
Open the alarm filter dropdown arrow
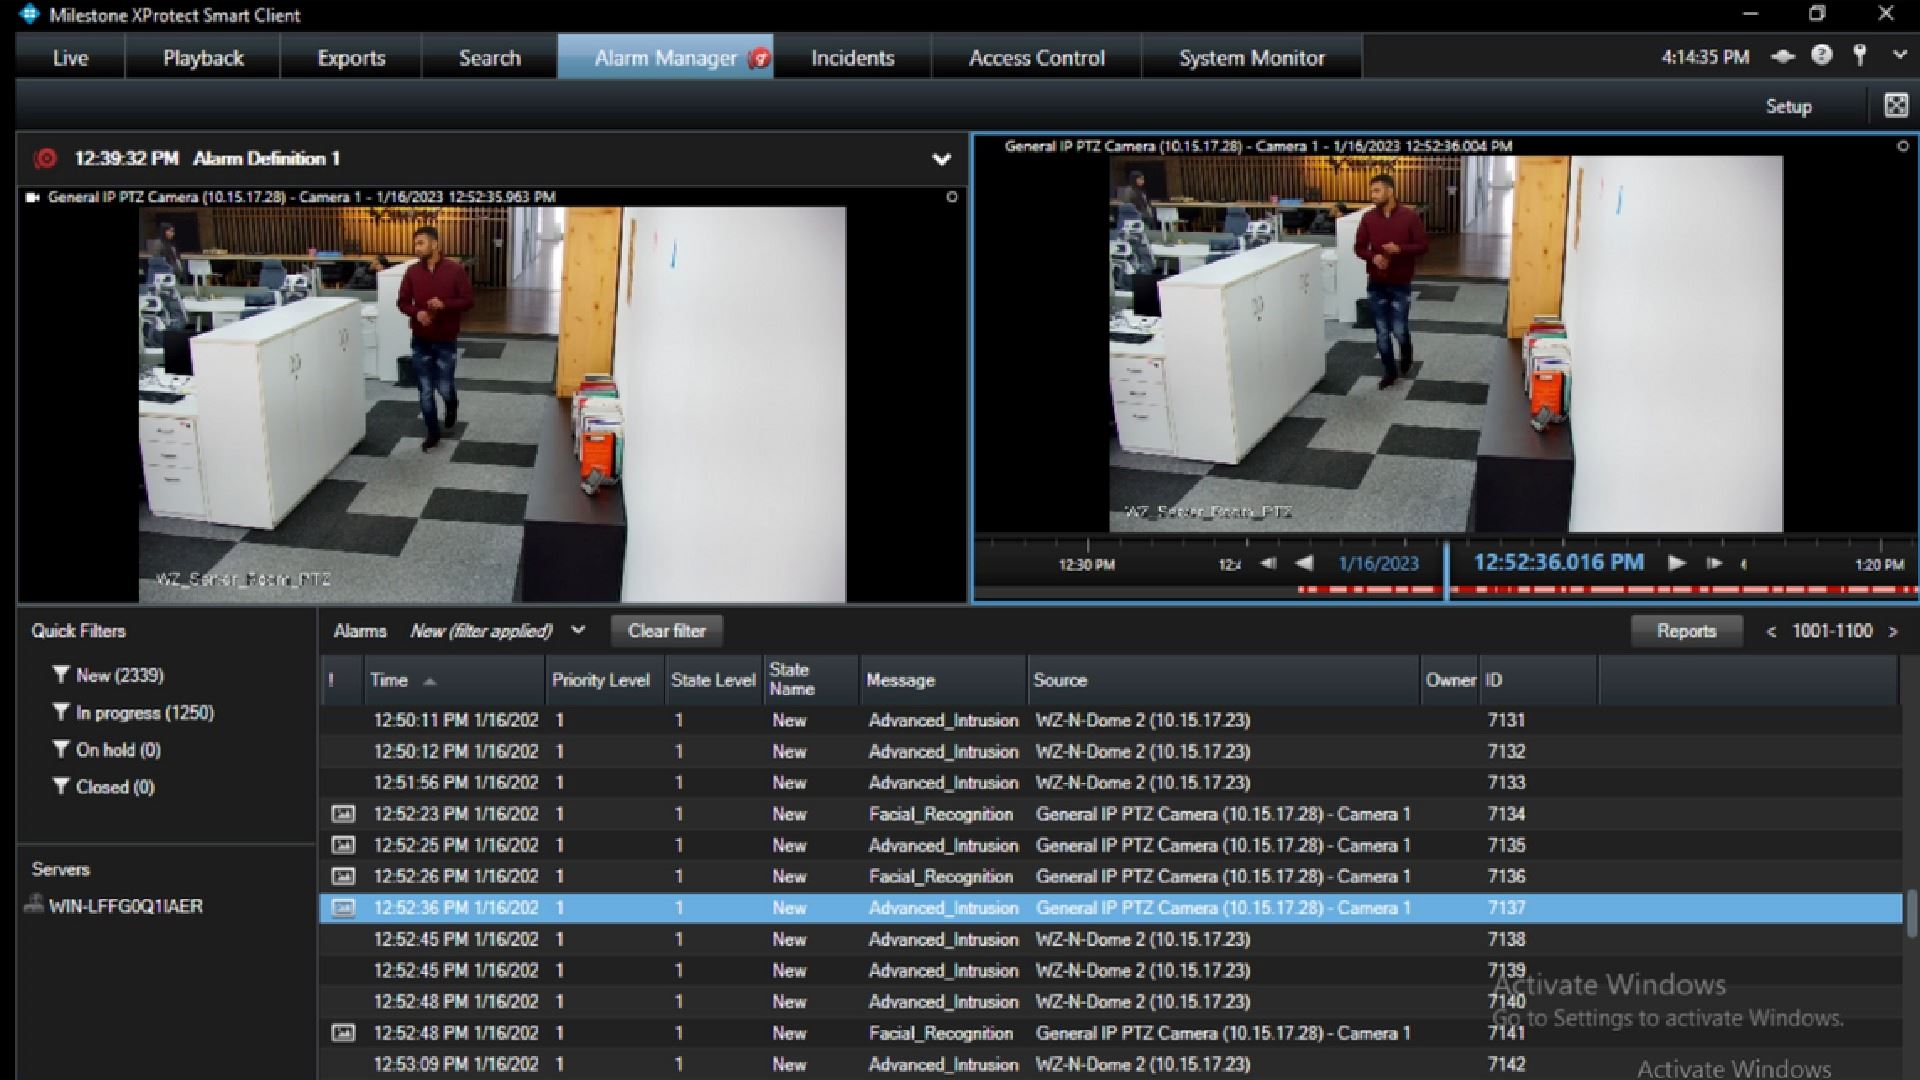[x=578, y=630]
